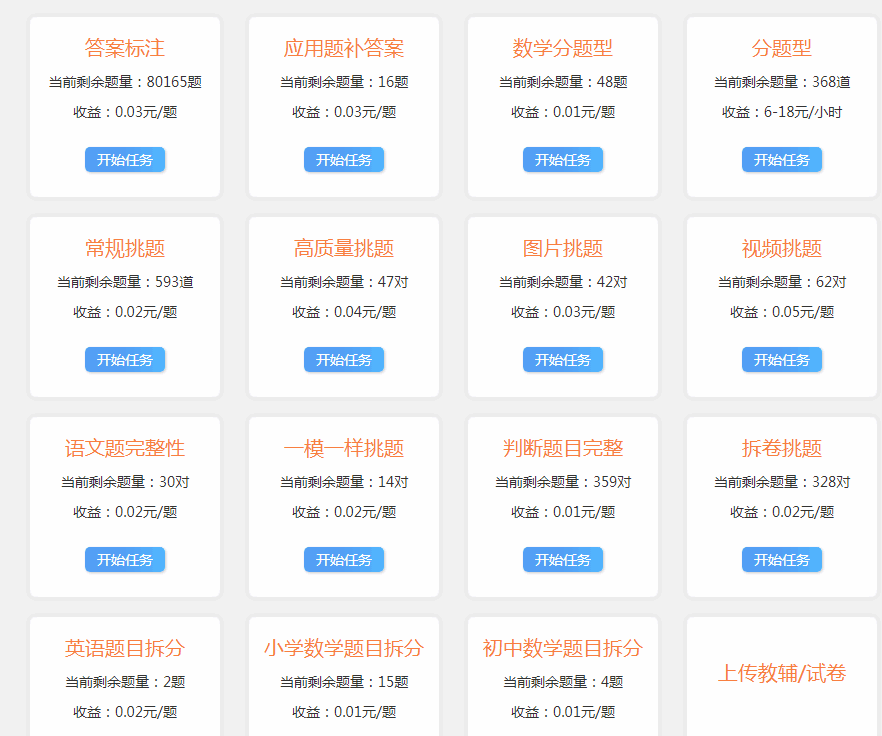Start the 数学分题型 task
This screenshot has width=882, height=736.
(x=563, y=160)
